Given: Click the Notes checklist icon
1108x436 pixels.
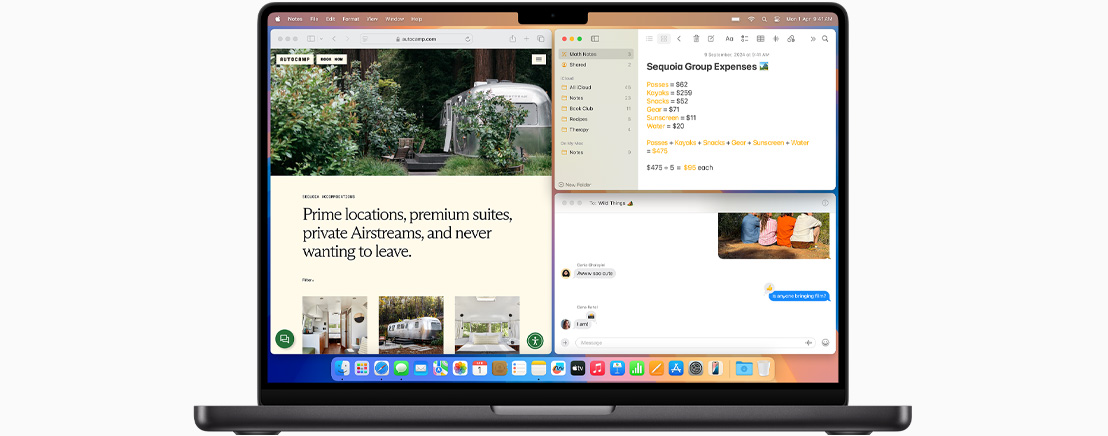Looking at the screenshot, I should (x=744, y=39).
